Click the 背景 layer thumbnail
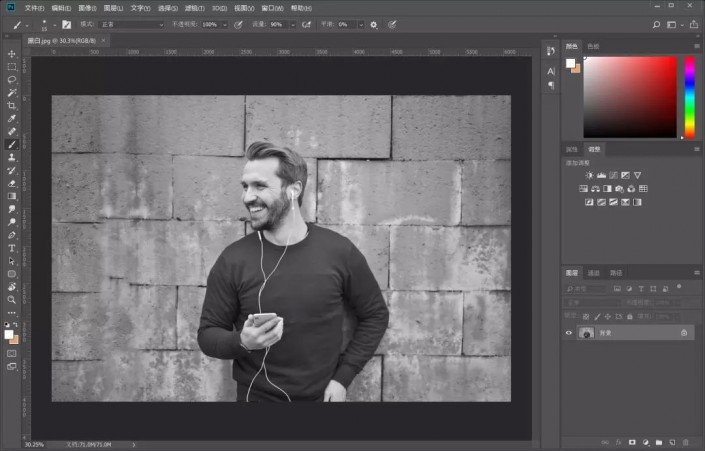 (x=586, y=332)
